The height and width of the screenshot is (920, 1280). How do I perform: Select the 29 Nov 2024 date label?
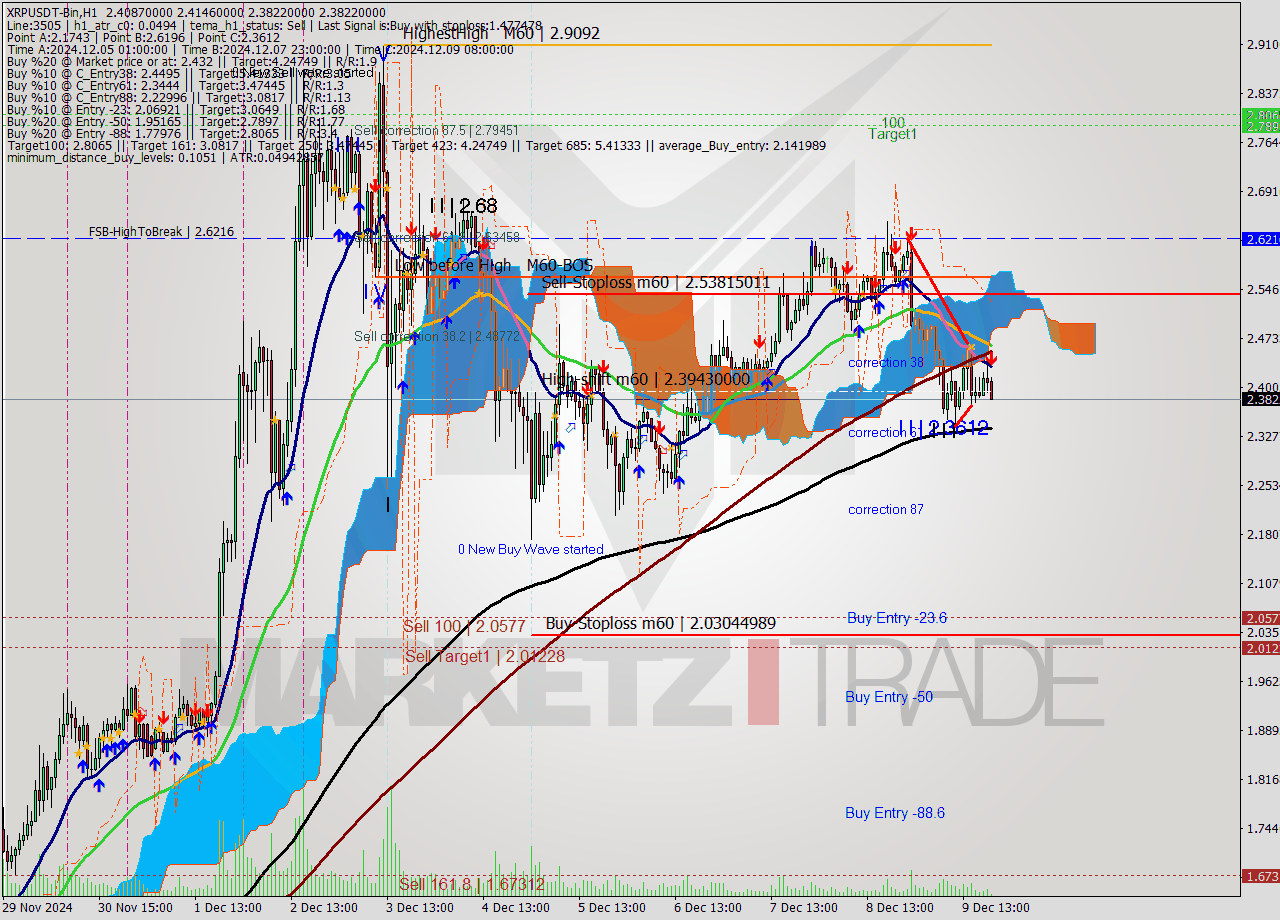pos(36,908)
